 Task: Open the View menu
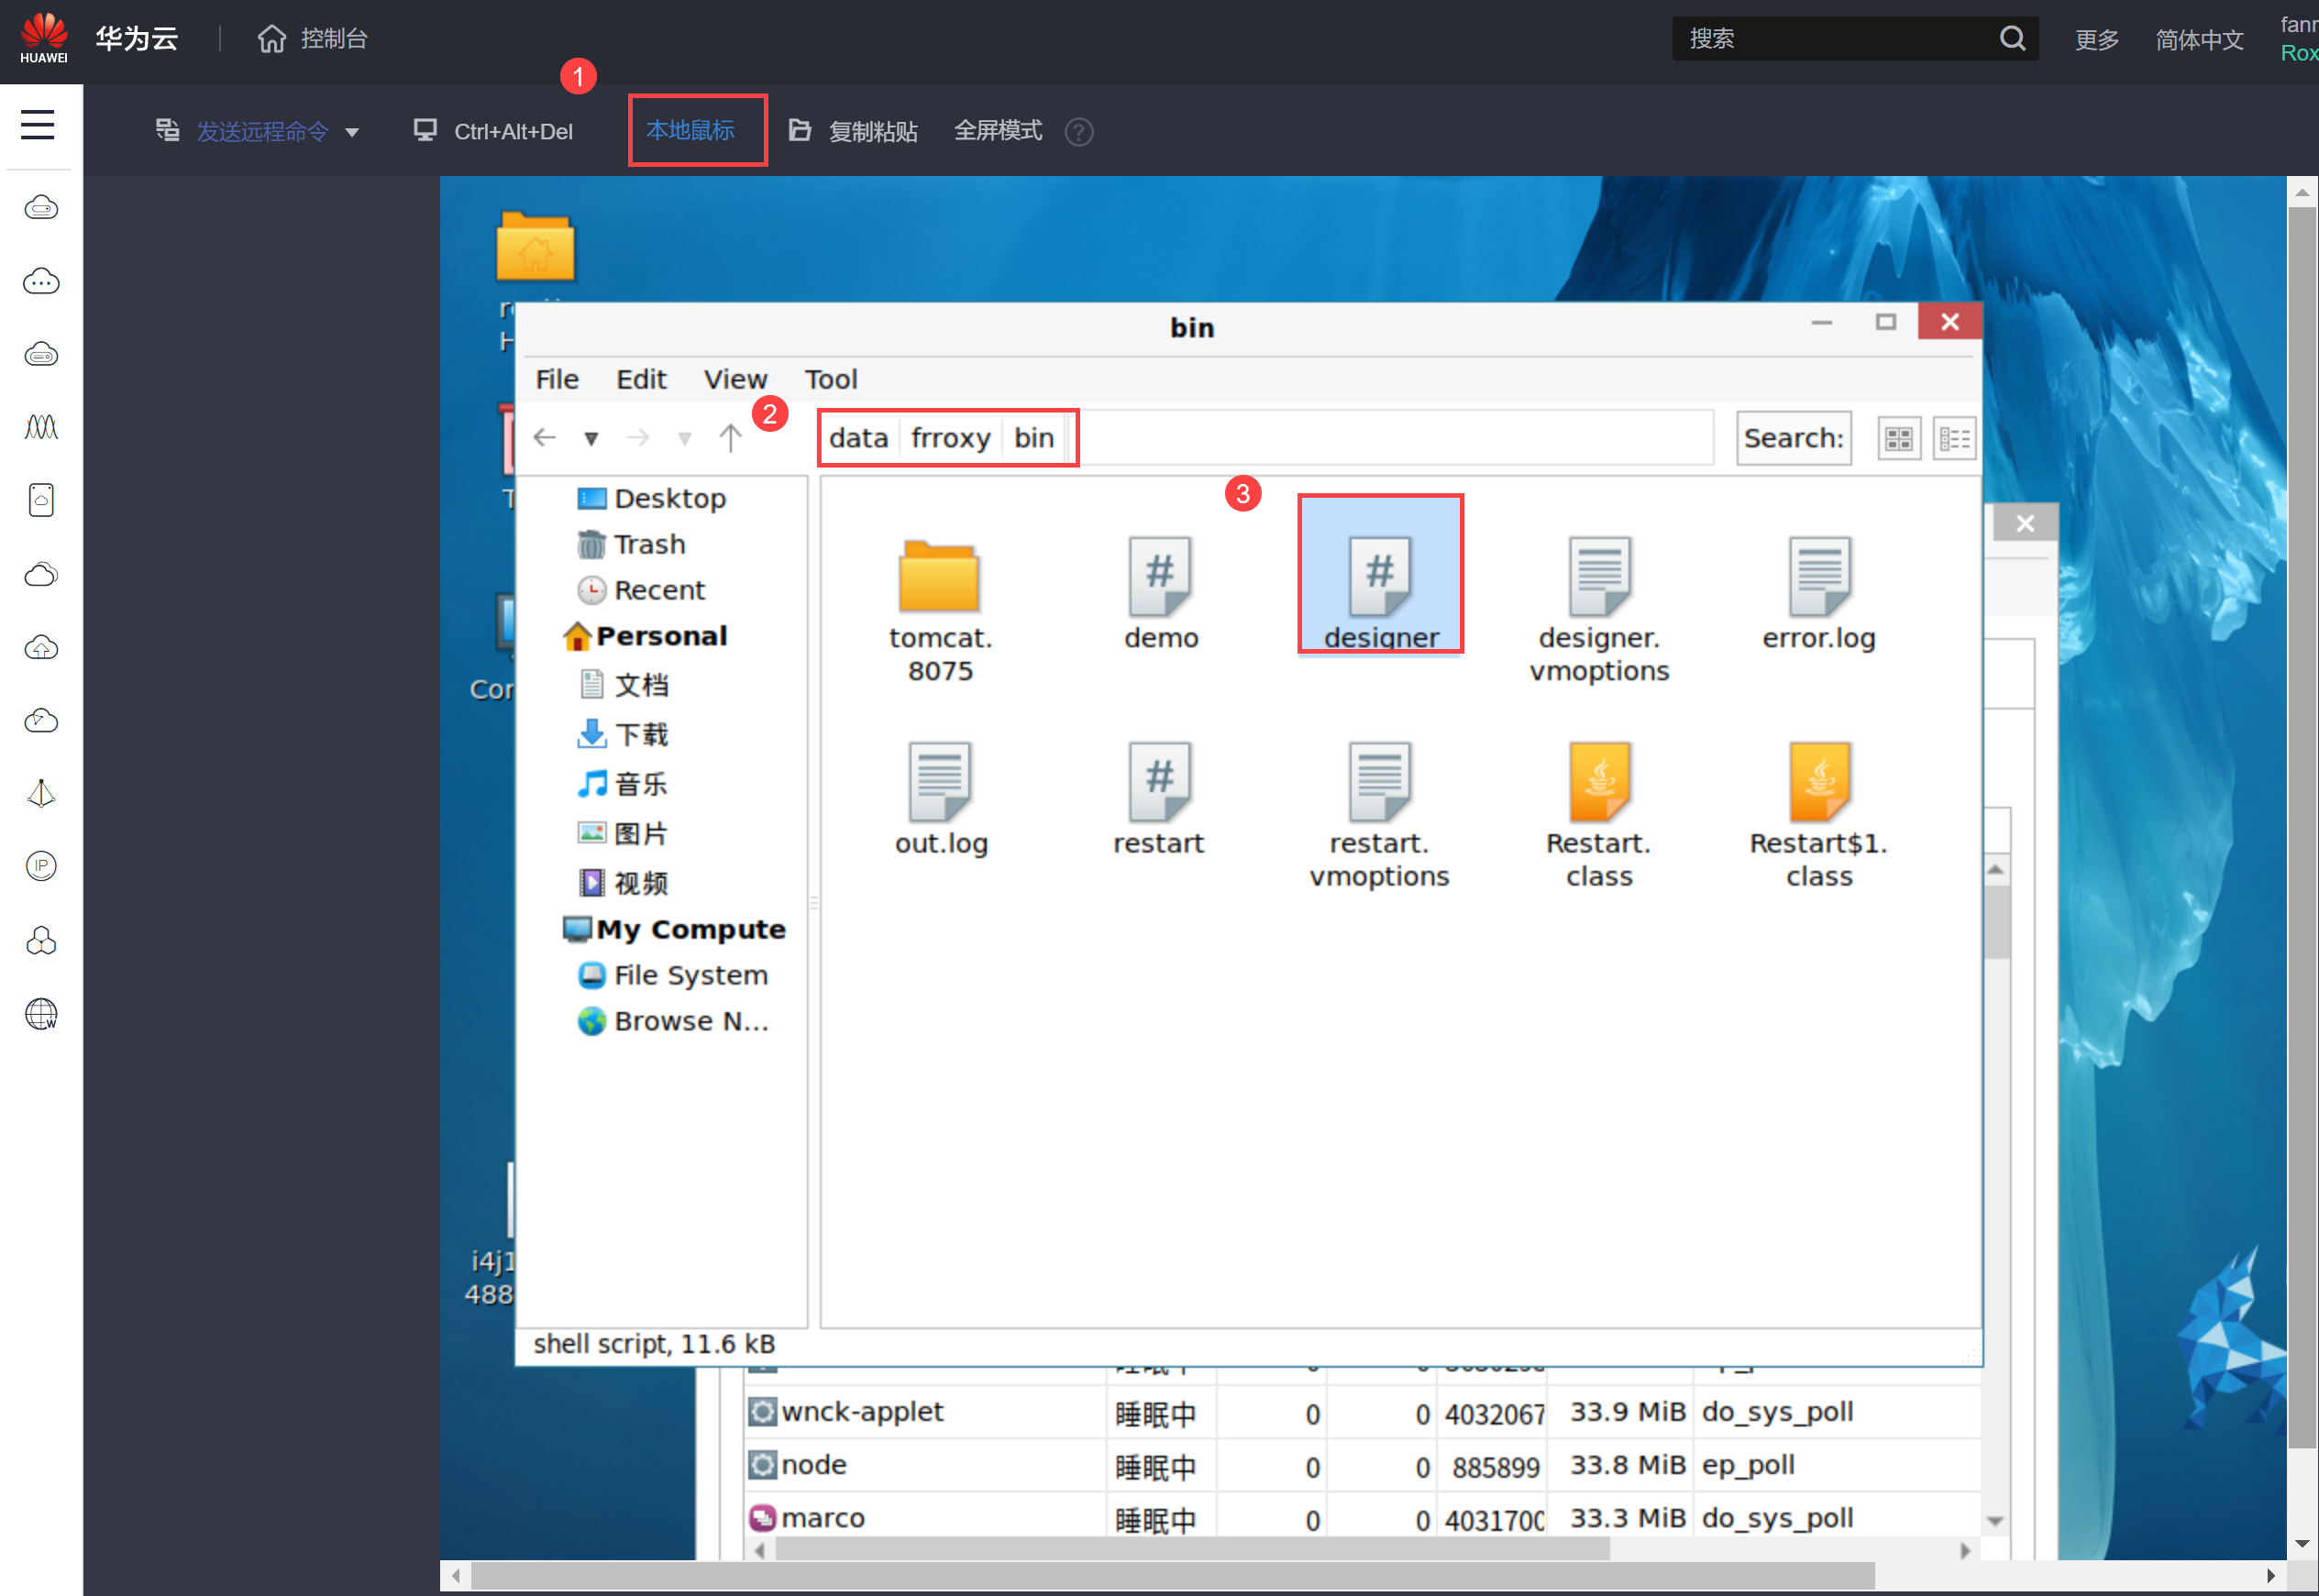(735, 379)
